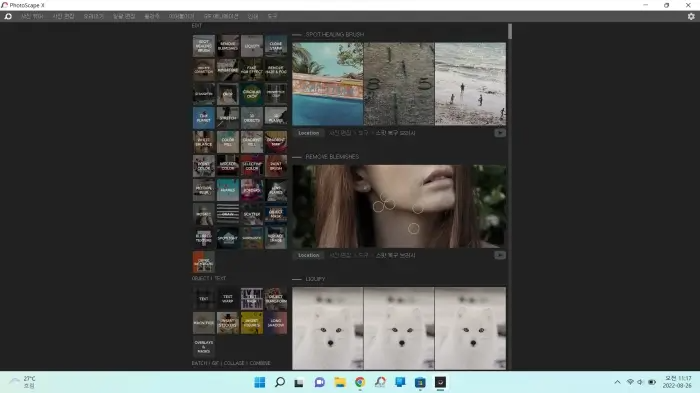Open the GIF 애니메이션 tab
700x393 pixels.
click(x=221, y=16)
